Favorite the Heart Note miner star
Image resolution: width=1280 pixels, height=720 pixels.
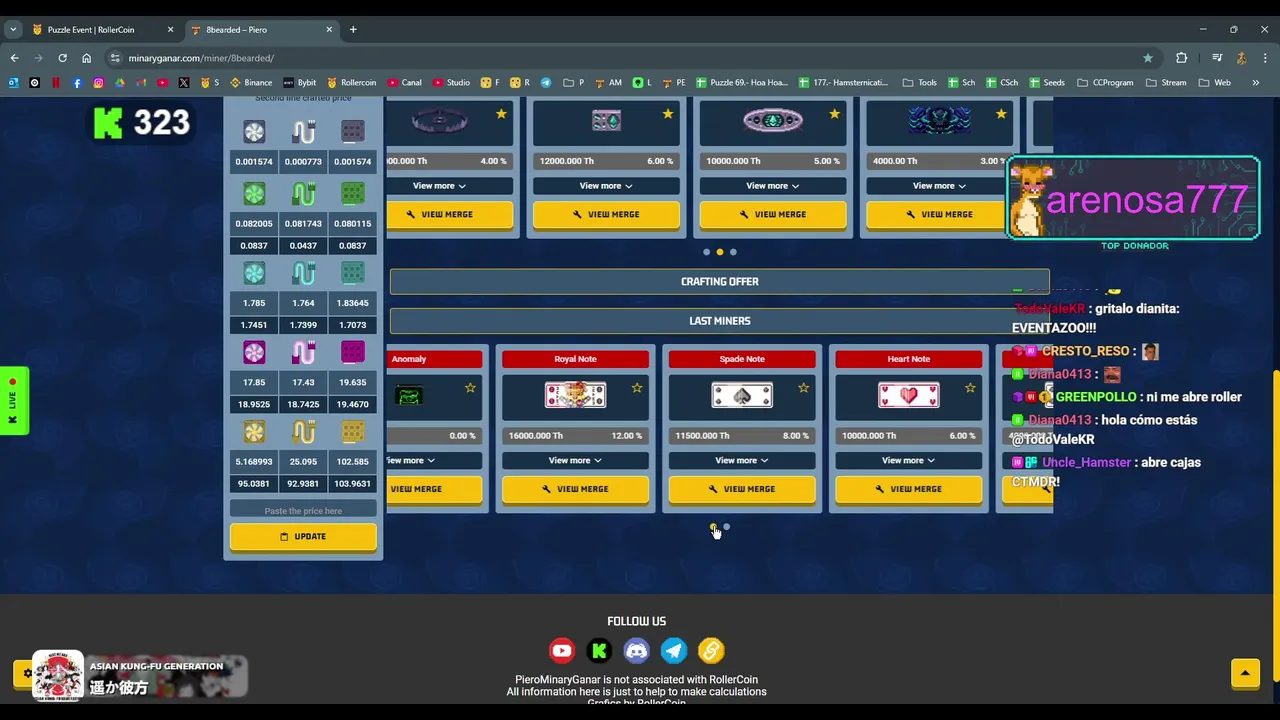(x=970, y=388)
